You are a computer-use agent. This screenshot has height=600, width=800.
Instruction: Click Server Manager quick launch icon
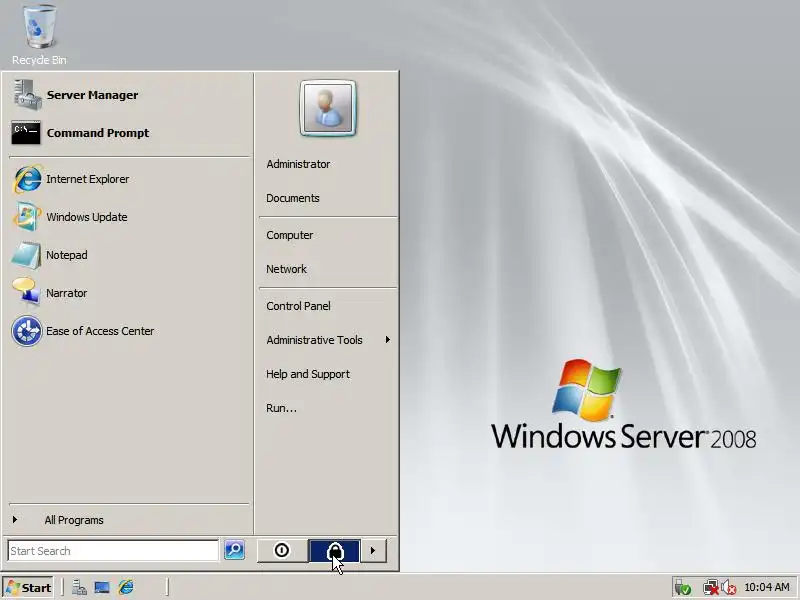79,588
